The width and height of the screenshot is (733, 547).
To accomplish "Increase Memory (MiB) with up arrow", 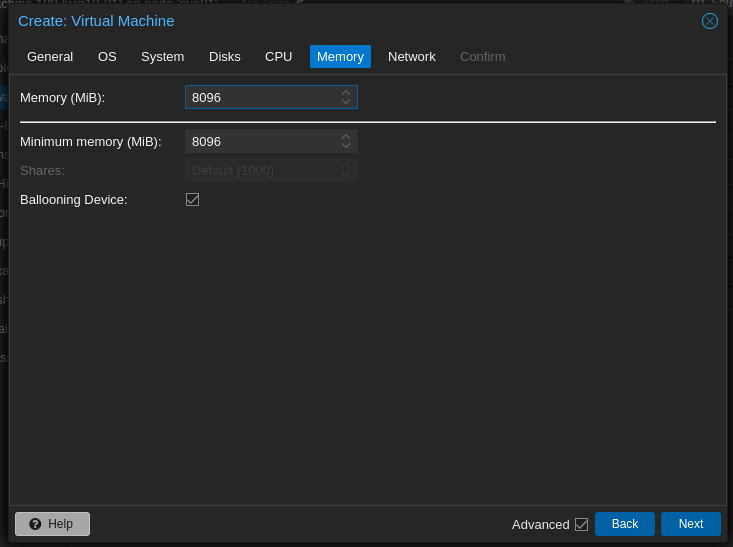I will click(x=346, y=92).
